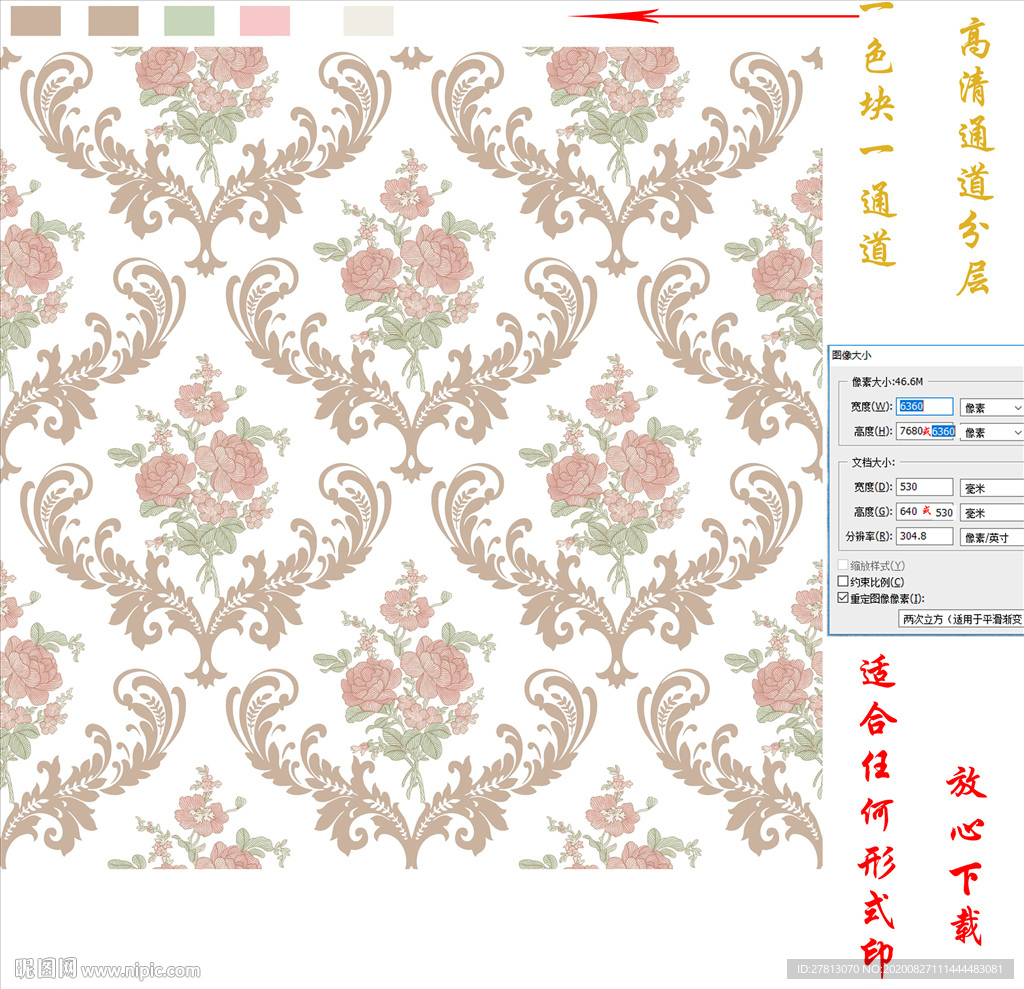
Task: Open the 毫米 unit dropdown for document height
Action: [991, 513]
